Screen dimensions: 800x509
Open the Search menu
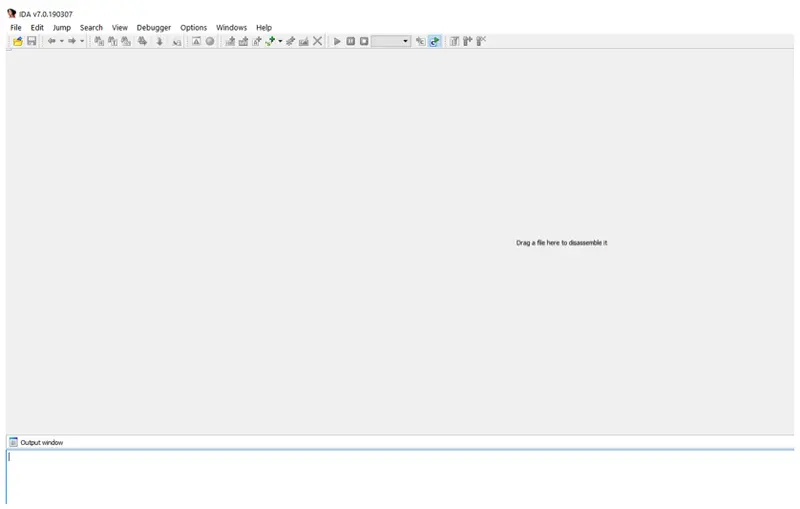[x=91, y=28]
